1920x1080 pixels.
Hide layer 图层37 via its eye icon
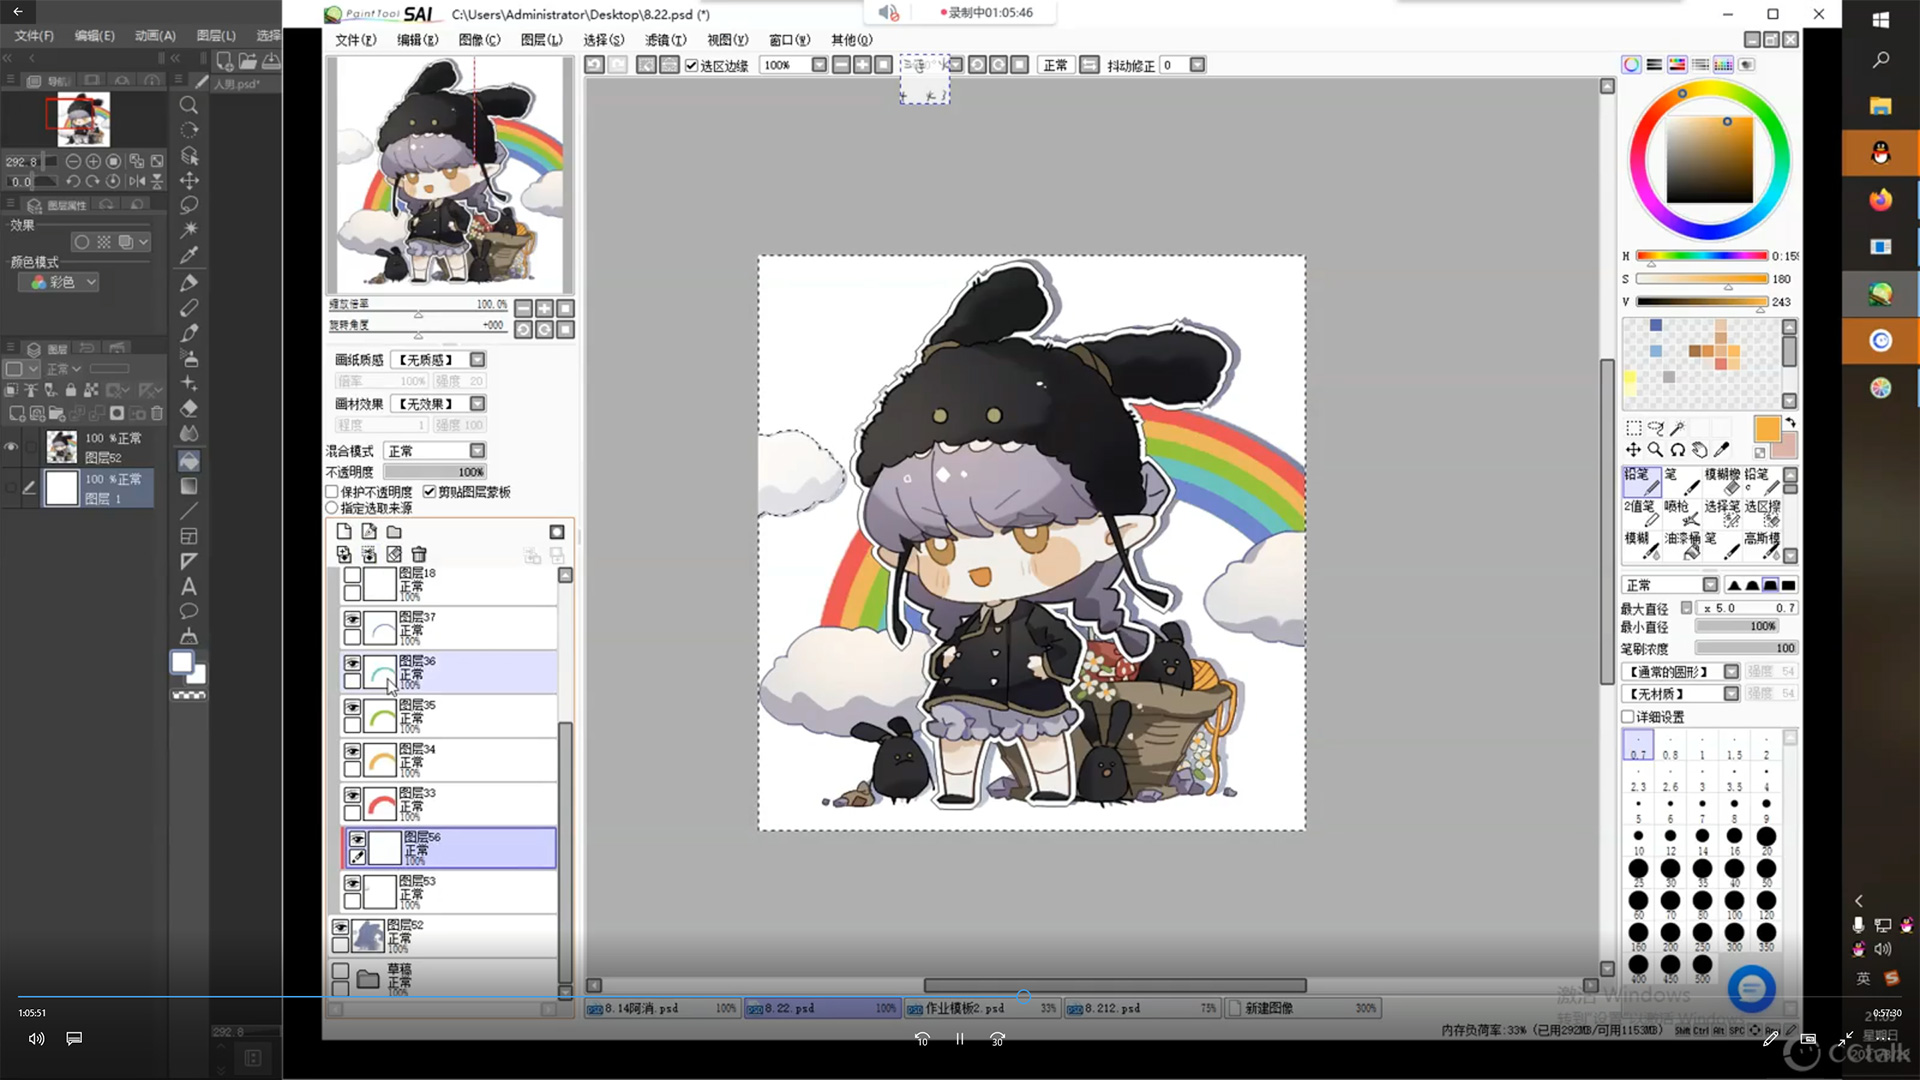(x=352, y=620)
